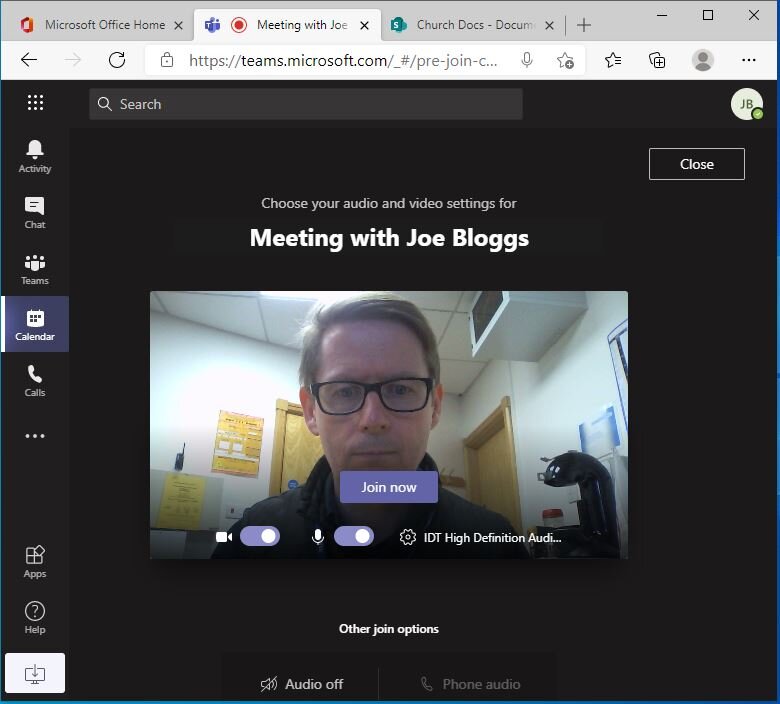Close the pre-join screen
Image resolution: width=780 pixels, height=704 pixels.
(696, 164)
